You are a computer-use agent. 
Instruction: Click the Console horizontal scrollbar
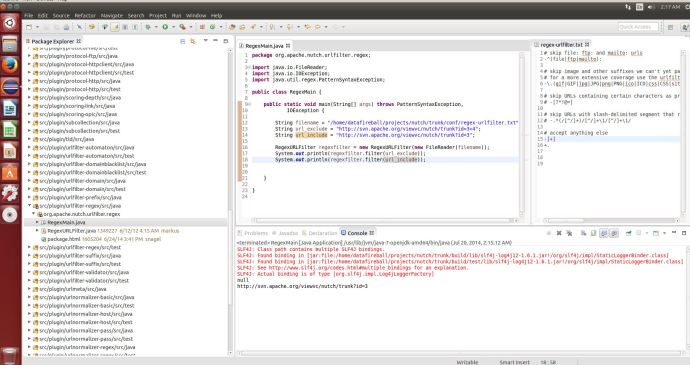click(x=460, y=353)
